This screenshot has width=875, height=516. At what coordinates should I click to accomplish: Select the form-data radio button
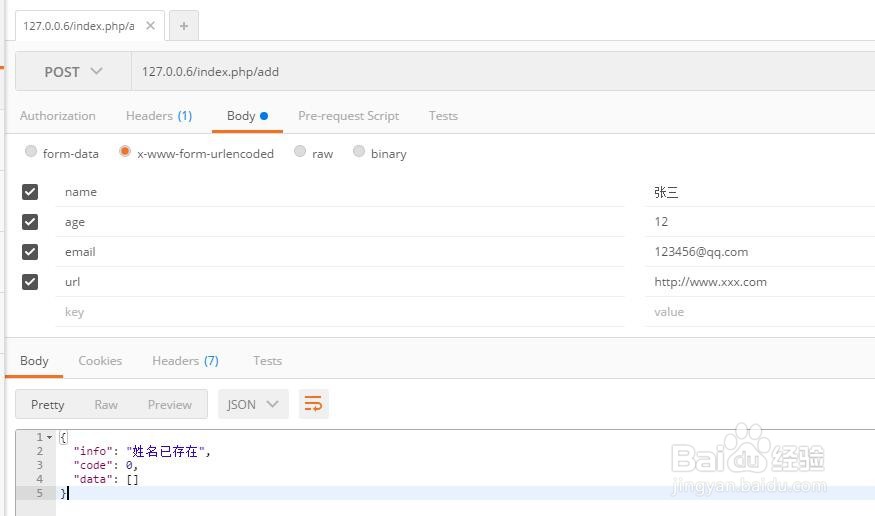[31, 152]
